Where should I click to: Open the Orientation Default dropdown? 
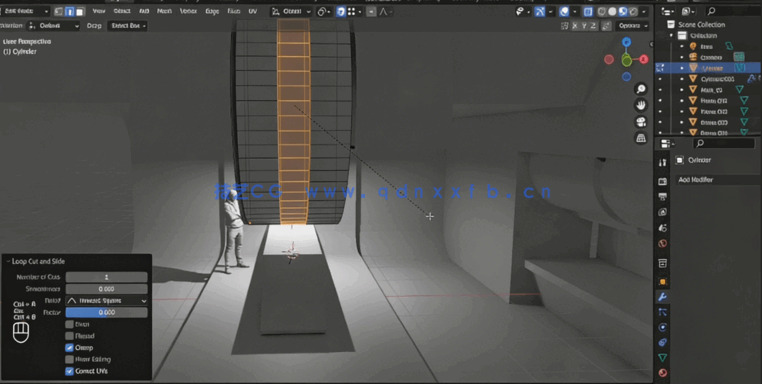tap(53, 26)
